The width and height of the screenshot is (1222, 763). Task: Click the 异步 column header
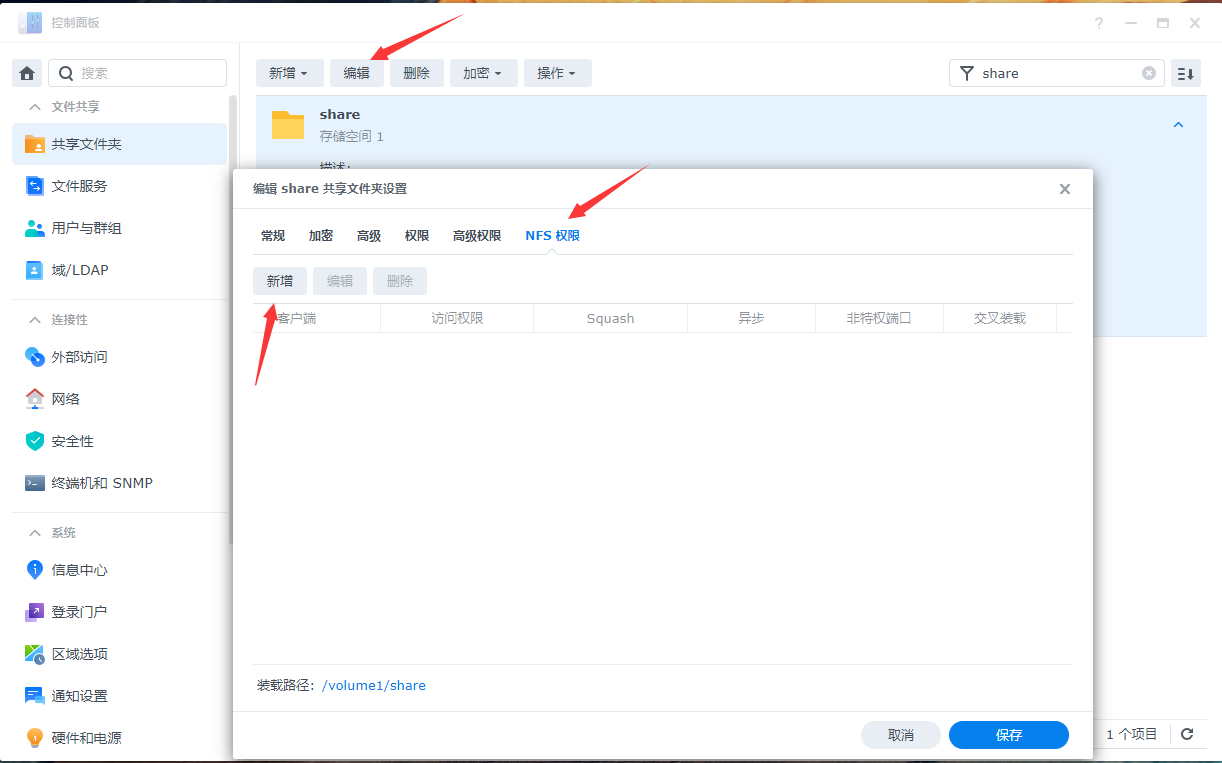click(752, 318)
